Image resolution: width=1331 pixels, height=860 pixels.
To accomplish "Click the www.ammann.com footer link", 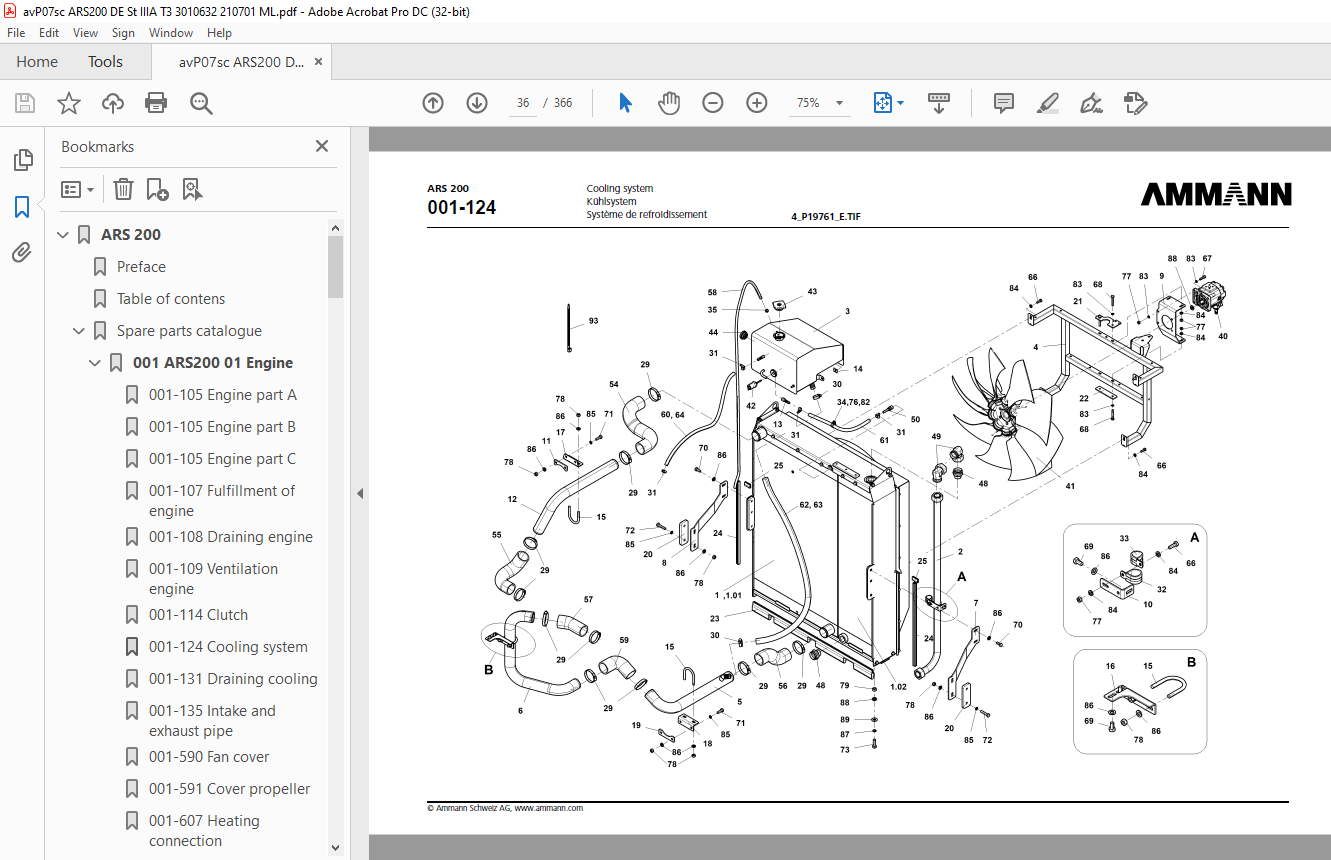I will pyautogui.click(x=549, y=808).
